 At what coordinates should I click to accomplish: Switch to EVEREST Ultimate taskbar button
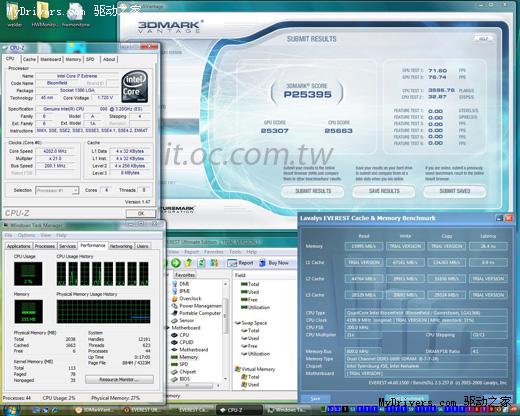click(144, 410)
